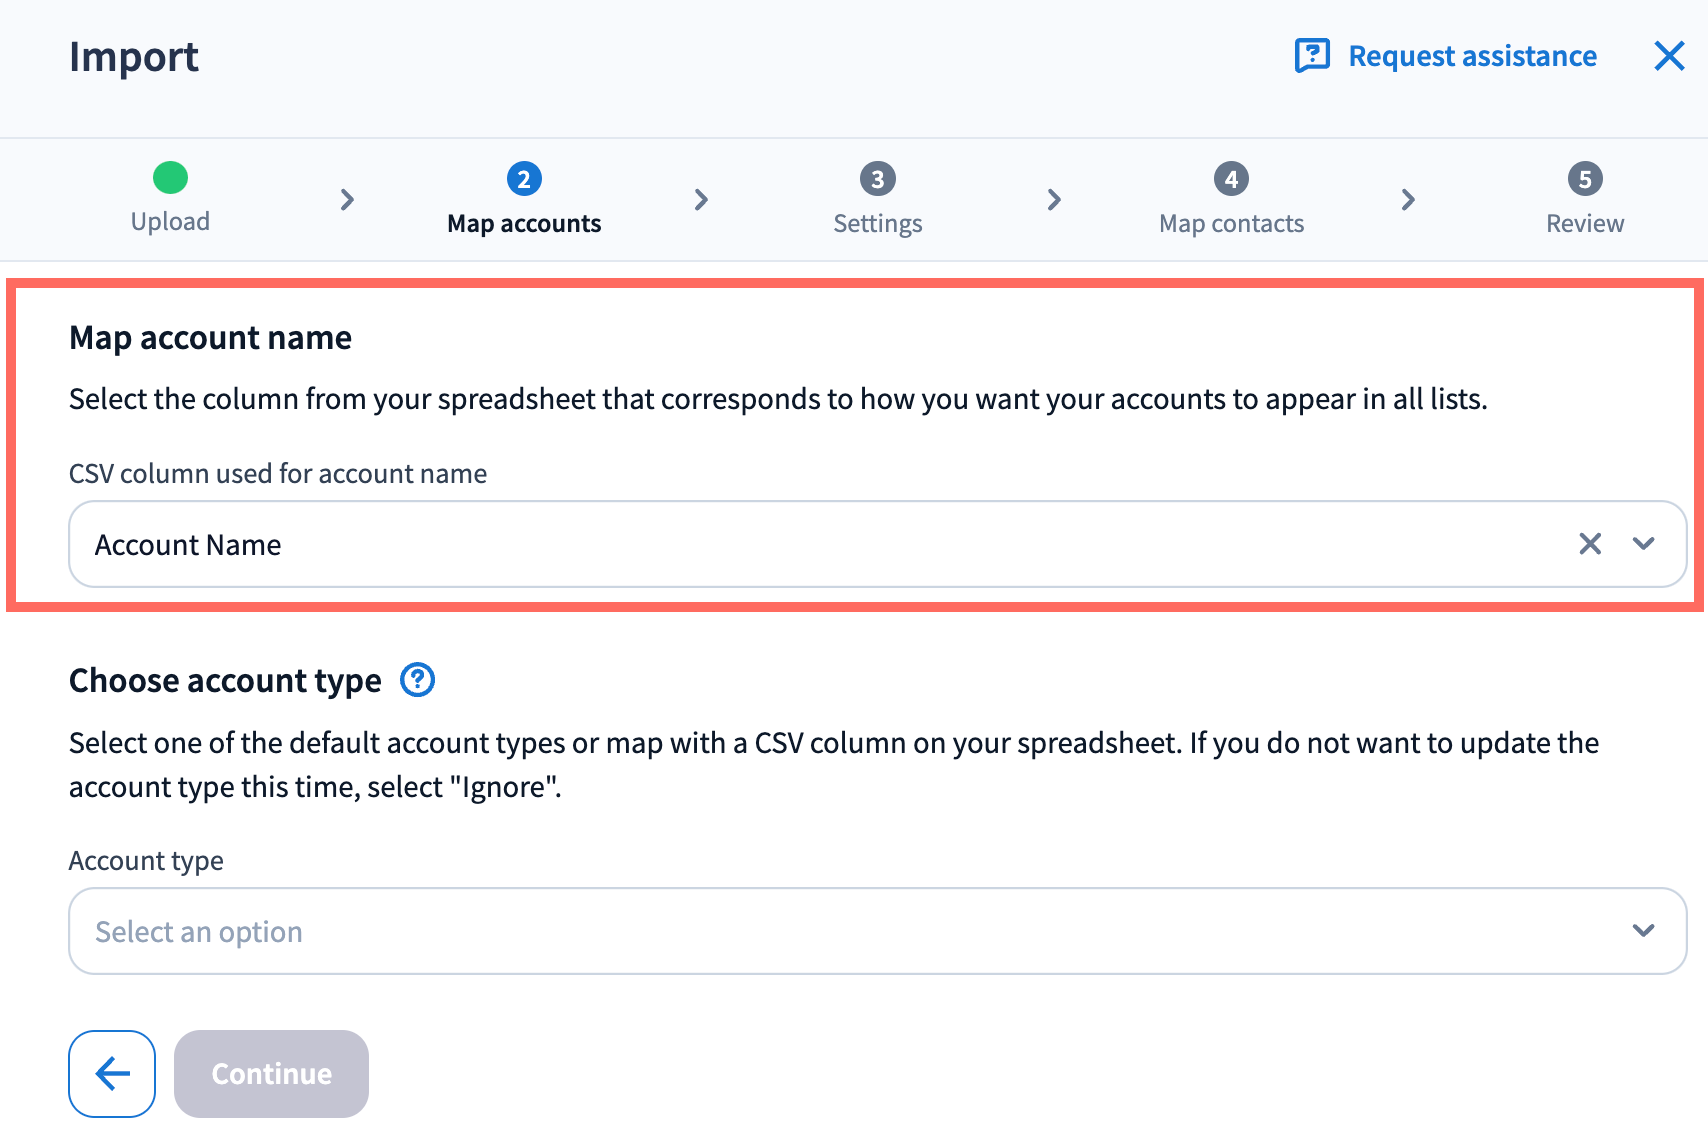Image resolution: width=1708 pixels, height=1138 pixels.
Task: Open the Map contacts step
Action: click(x=1231, y=224)
